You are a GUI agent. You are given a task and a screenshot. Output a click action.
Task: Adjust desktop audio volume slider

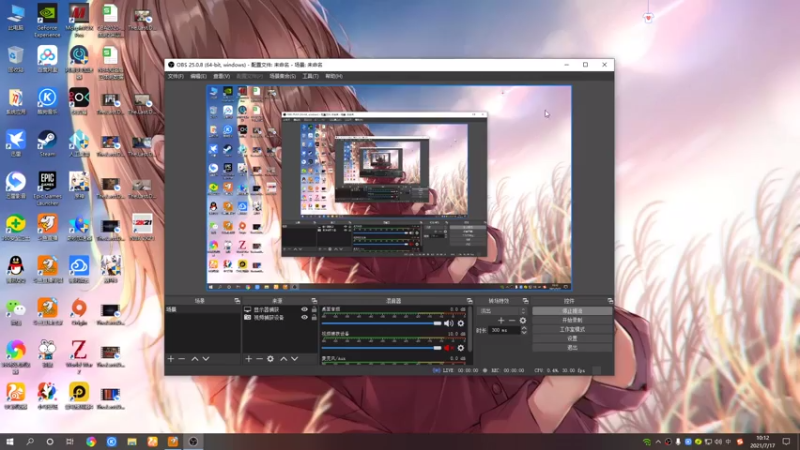pos(381,323)
